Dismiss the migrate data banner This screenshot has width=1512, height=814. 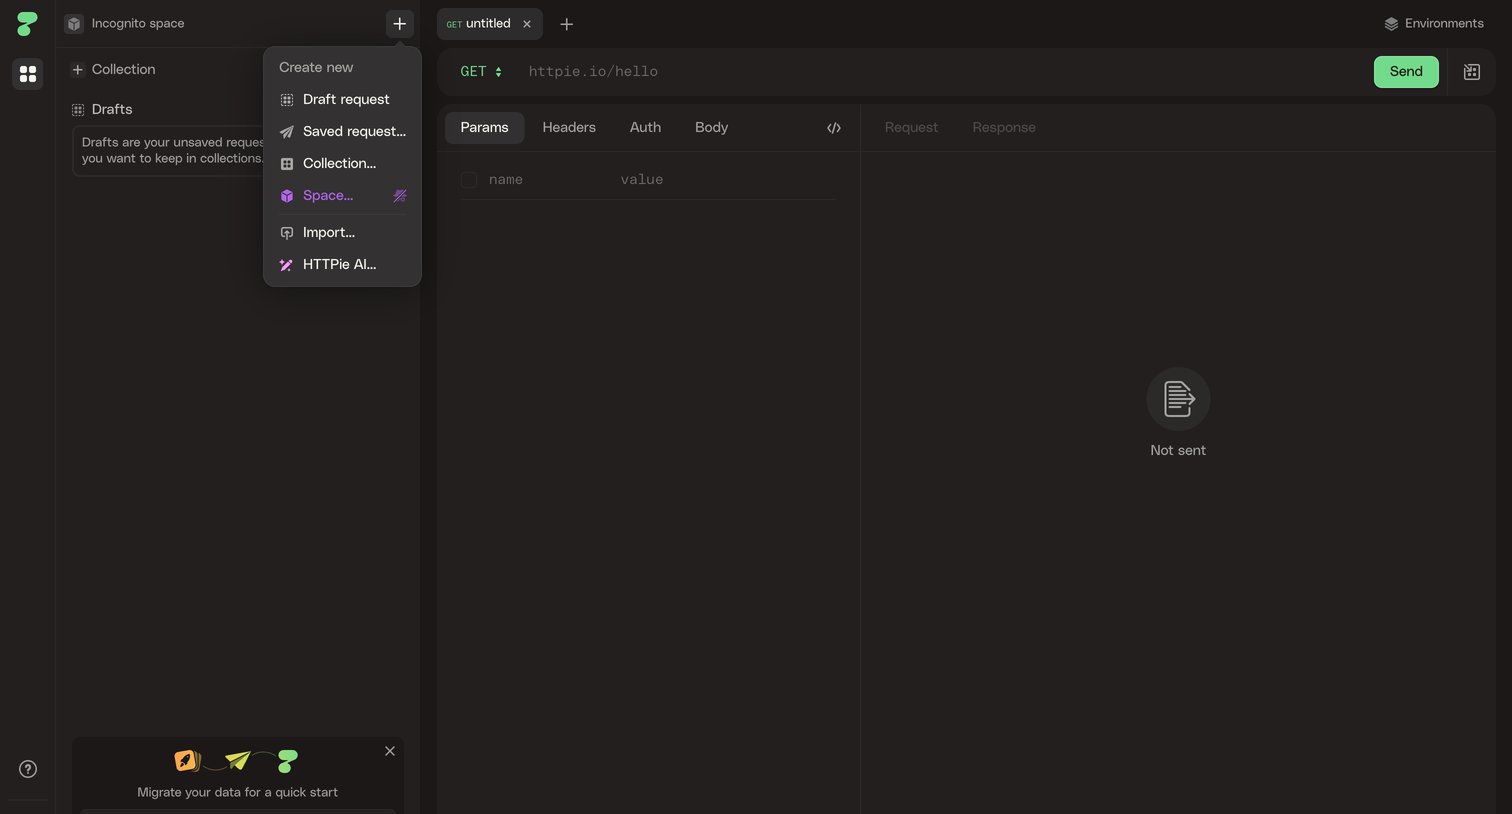(x=390, y=751)
